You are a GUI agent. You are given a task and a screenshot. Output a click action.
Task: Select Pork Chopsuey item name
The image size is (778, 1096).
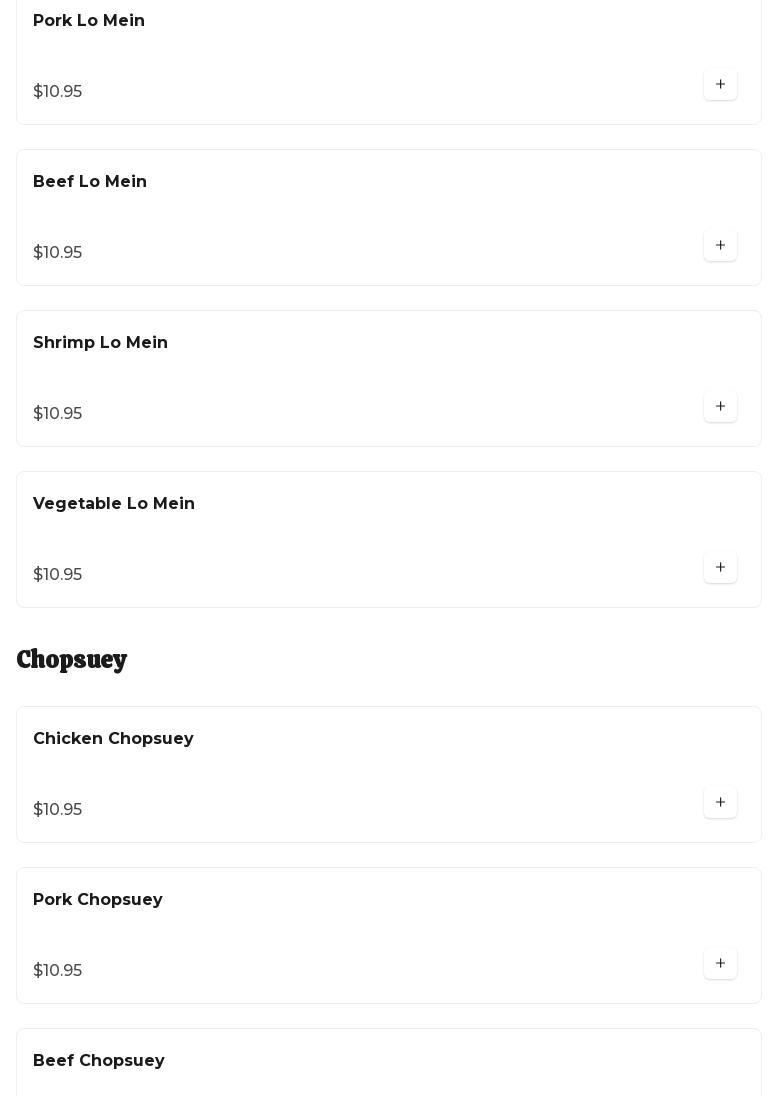pyautogui.click(x=98, y=900)
